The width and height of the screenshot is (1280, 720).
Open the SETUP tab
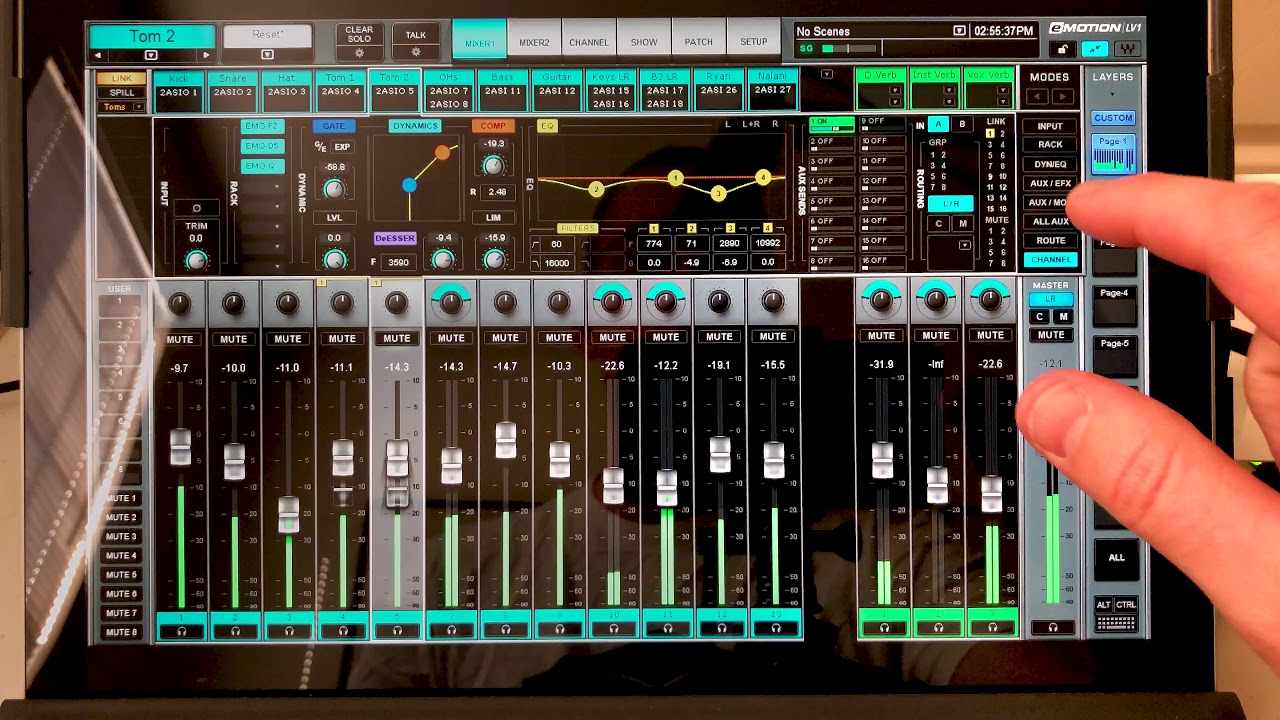pyautogui.click(x=754, y=42)
